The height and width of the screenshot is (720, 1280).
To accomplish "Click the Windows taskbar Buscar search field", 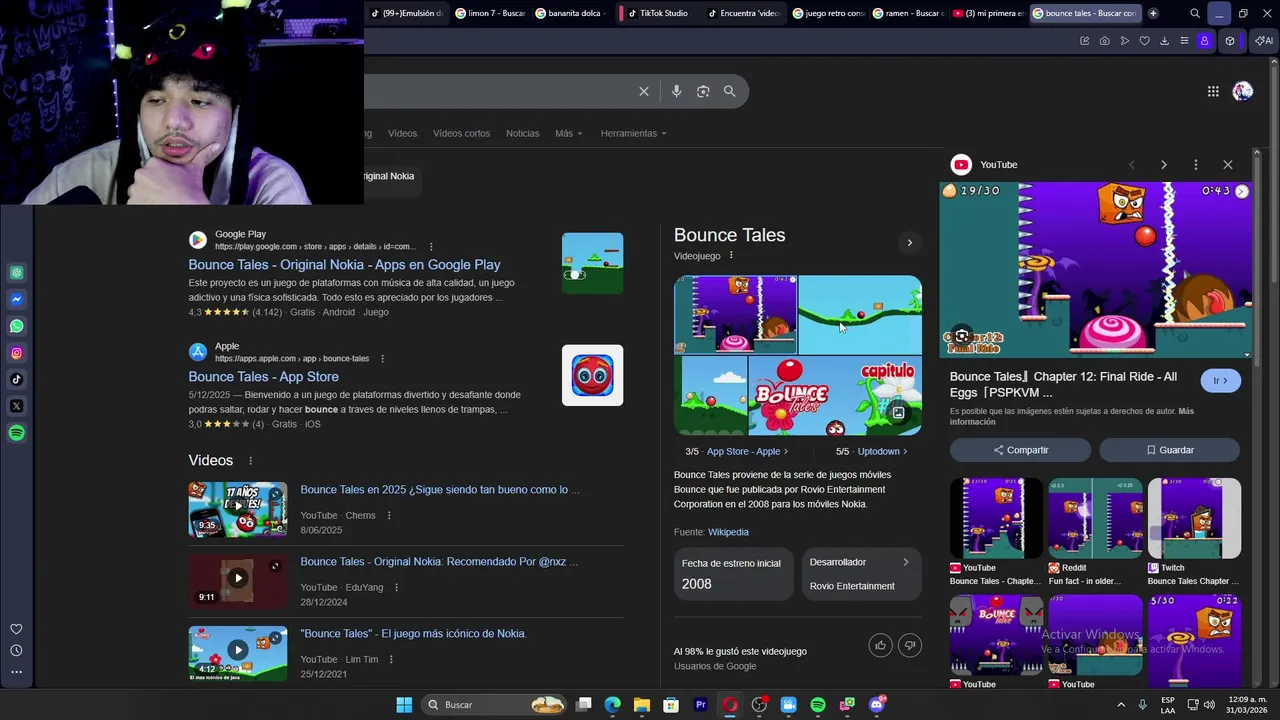I will [x=495, y=705].
